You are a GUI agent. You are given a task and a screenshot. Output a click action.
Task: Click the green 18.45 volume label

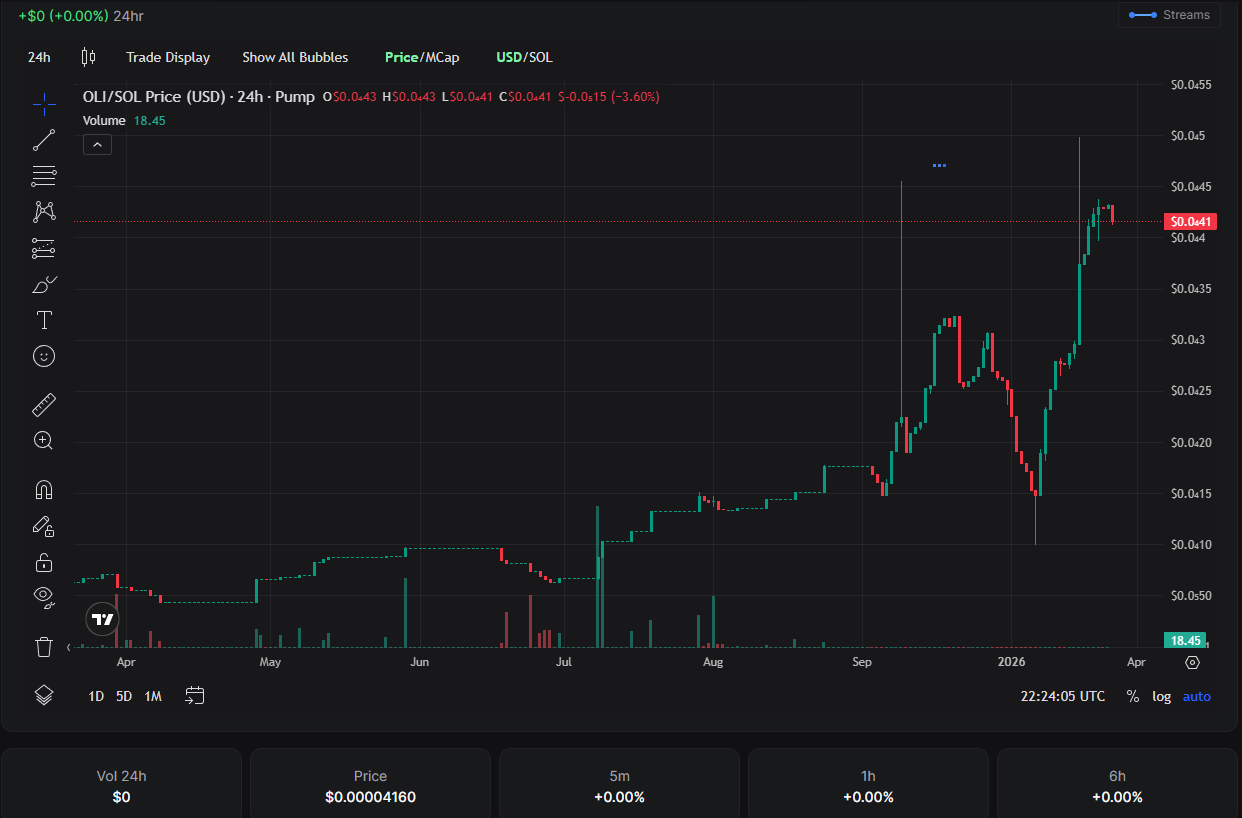click(1185, 640)
